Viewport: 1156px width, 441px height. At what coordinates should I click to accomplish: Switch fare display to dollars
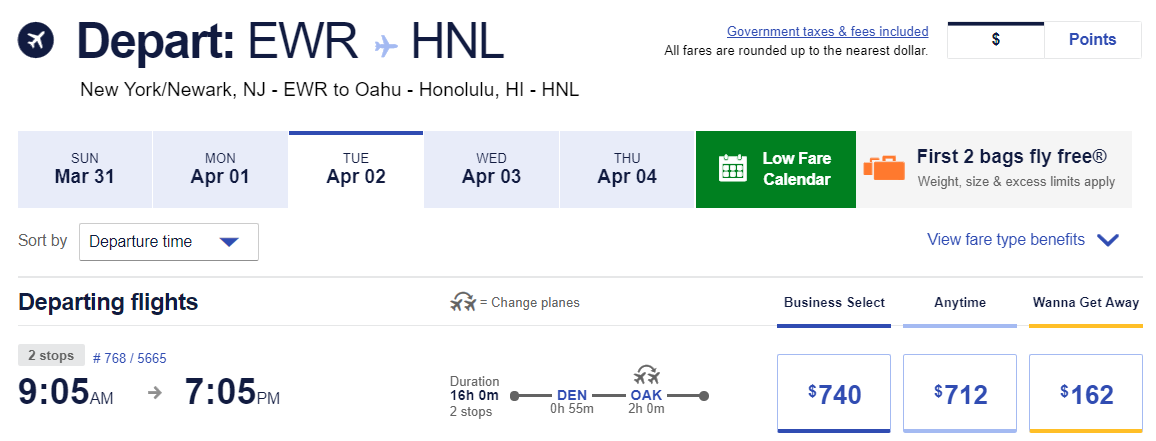click(x=995, y=40)
